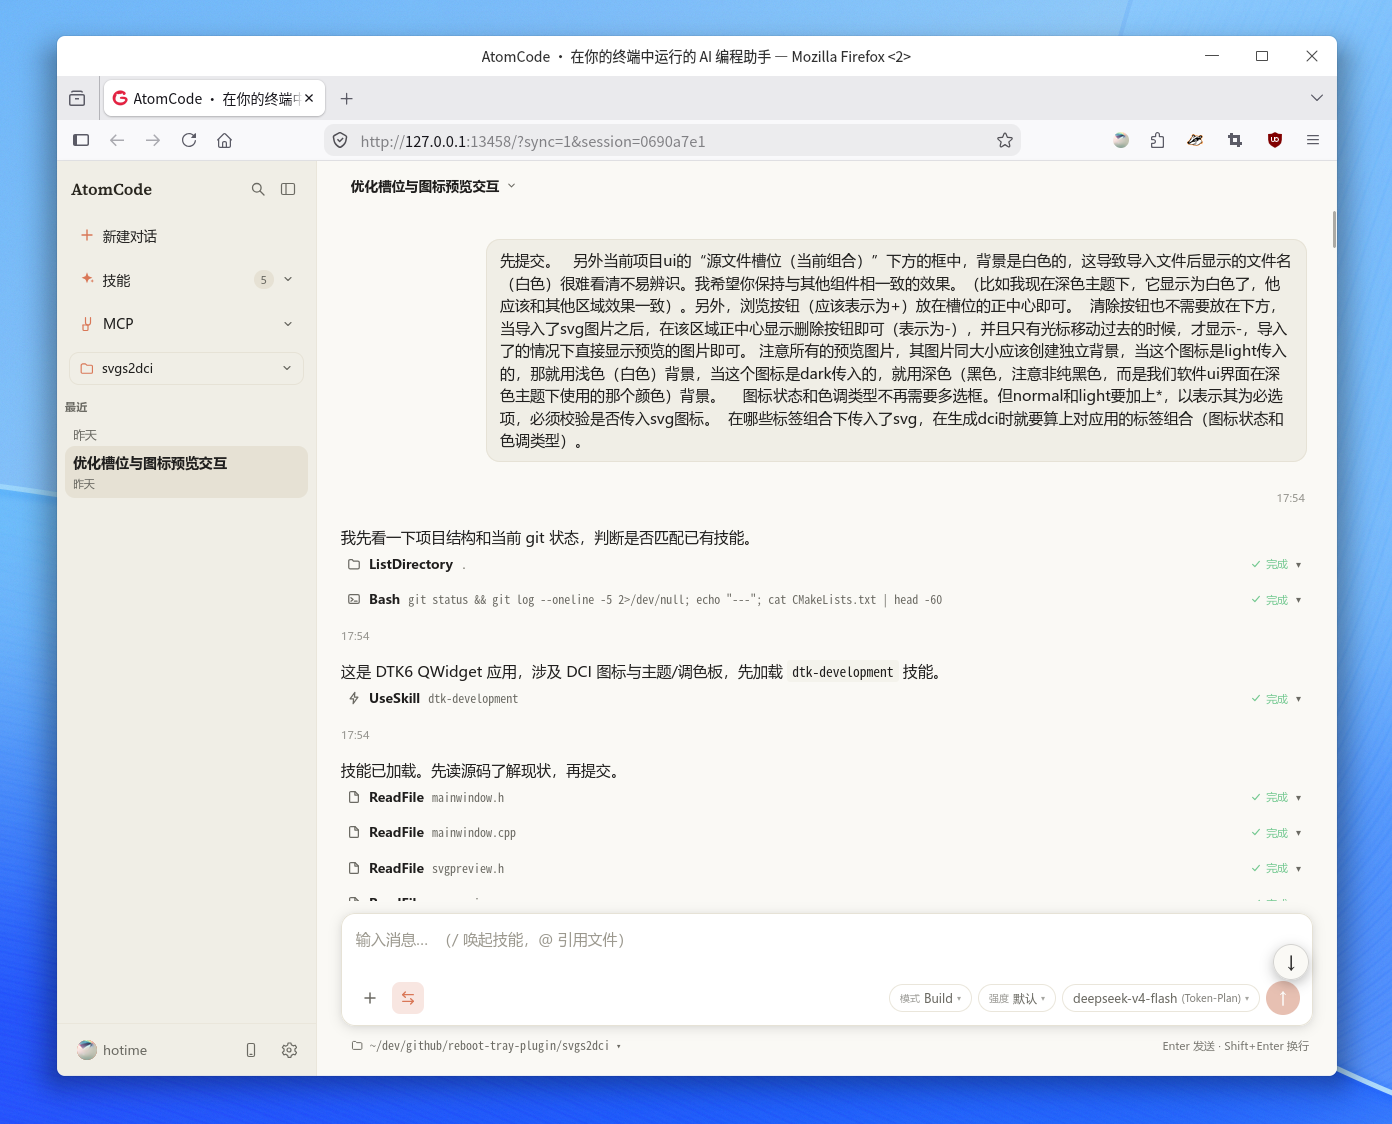Screen dimensions: 1392x1124
Task: Open the 模式 Build mode dropdown
Action: [930, 998]
